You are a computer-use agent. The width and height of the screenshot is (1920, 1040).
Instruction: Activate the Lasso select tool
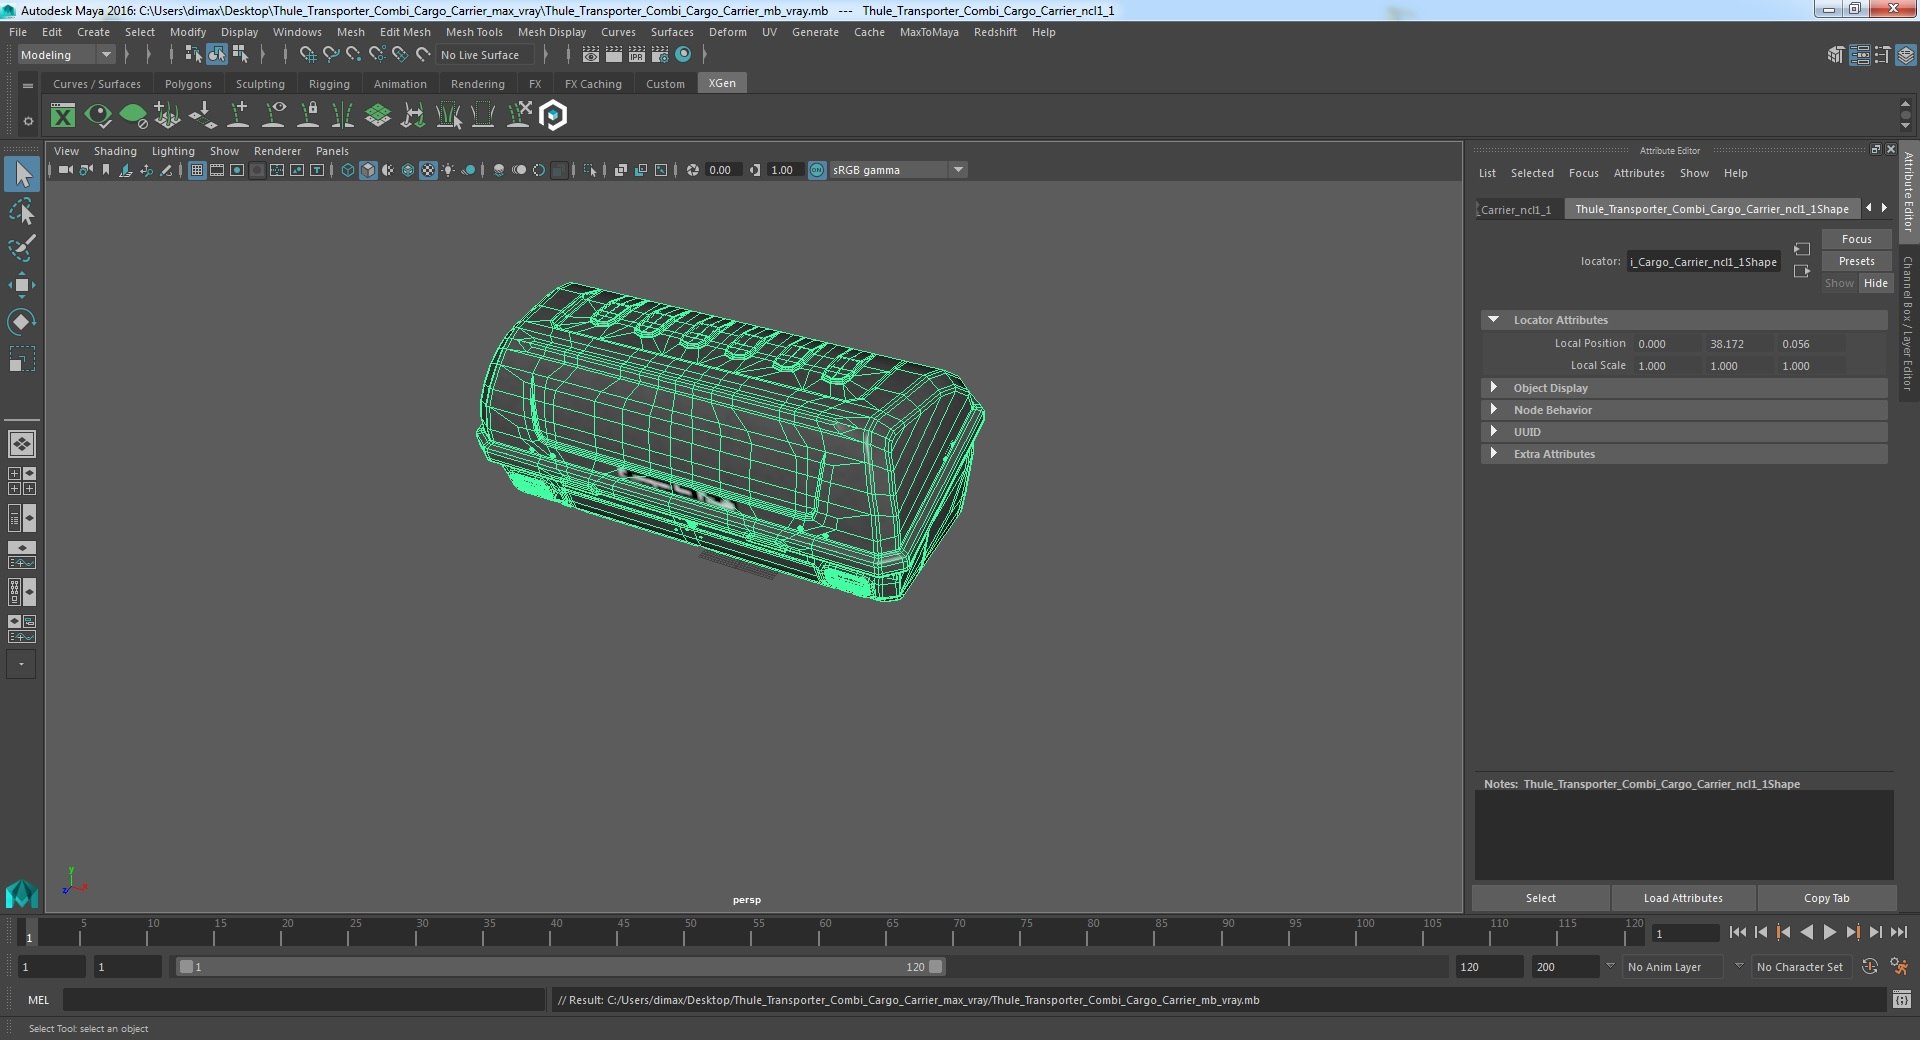pos(22,212)
